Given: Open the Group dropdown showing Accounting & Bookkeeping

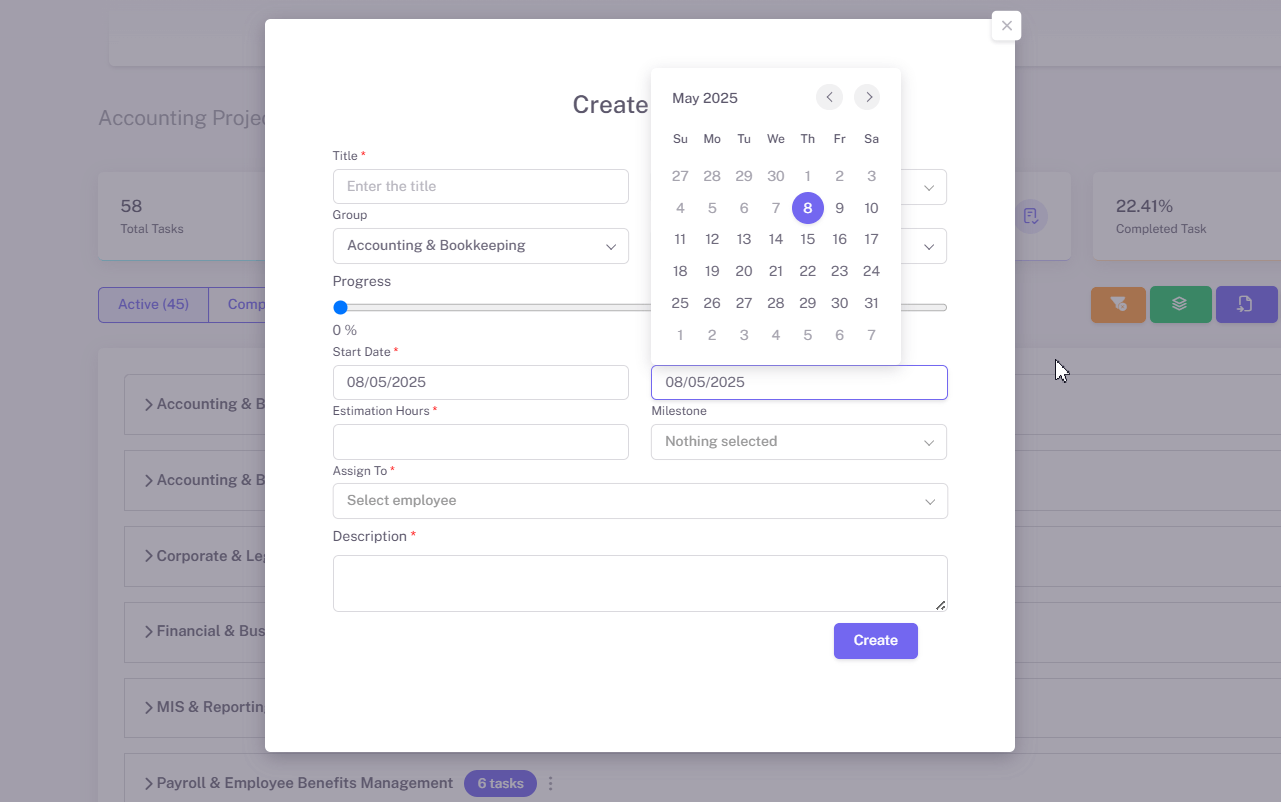Looking at the screenshot, I should [481, 246].
